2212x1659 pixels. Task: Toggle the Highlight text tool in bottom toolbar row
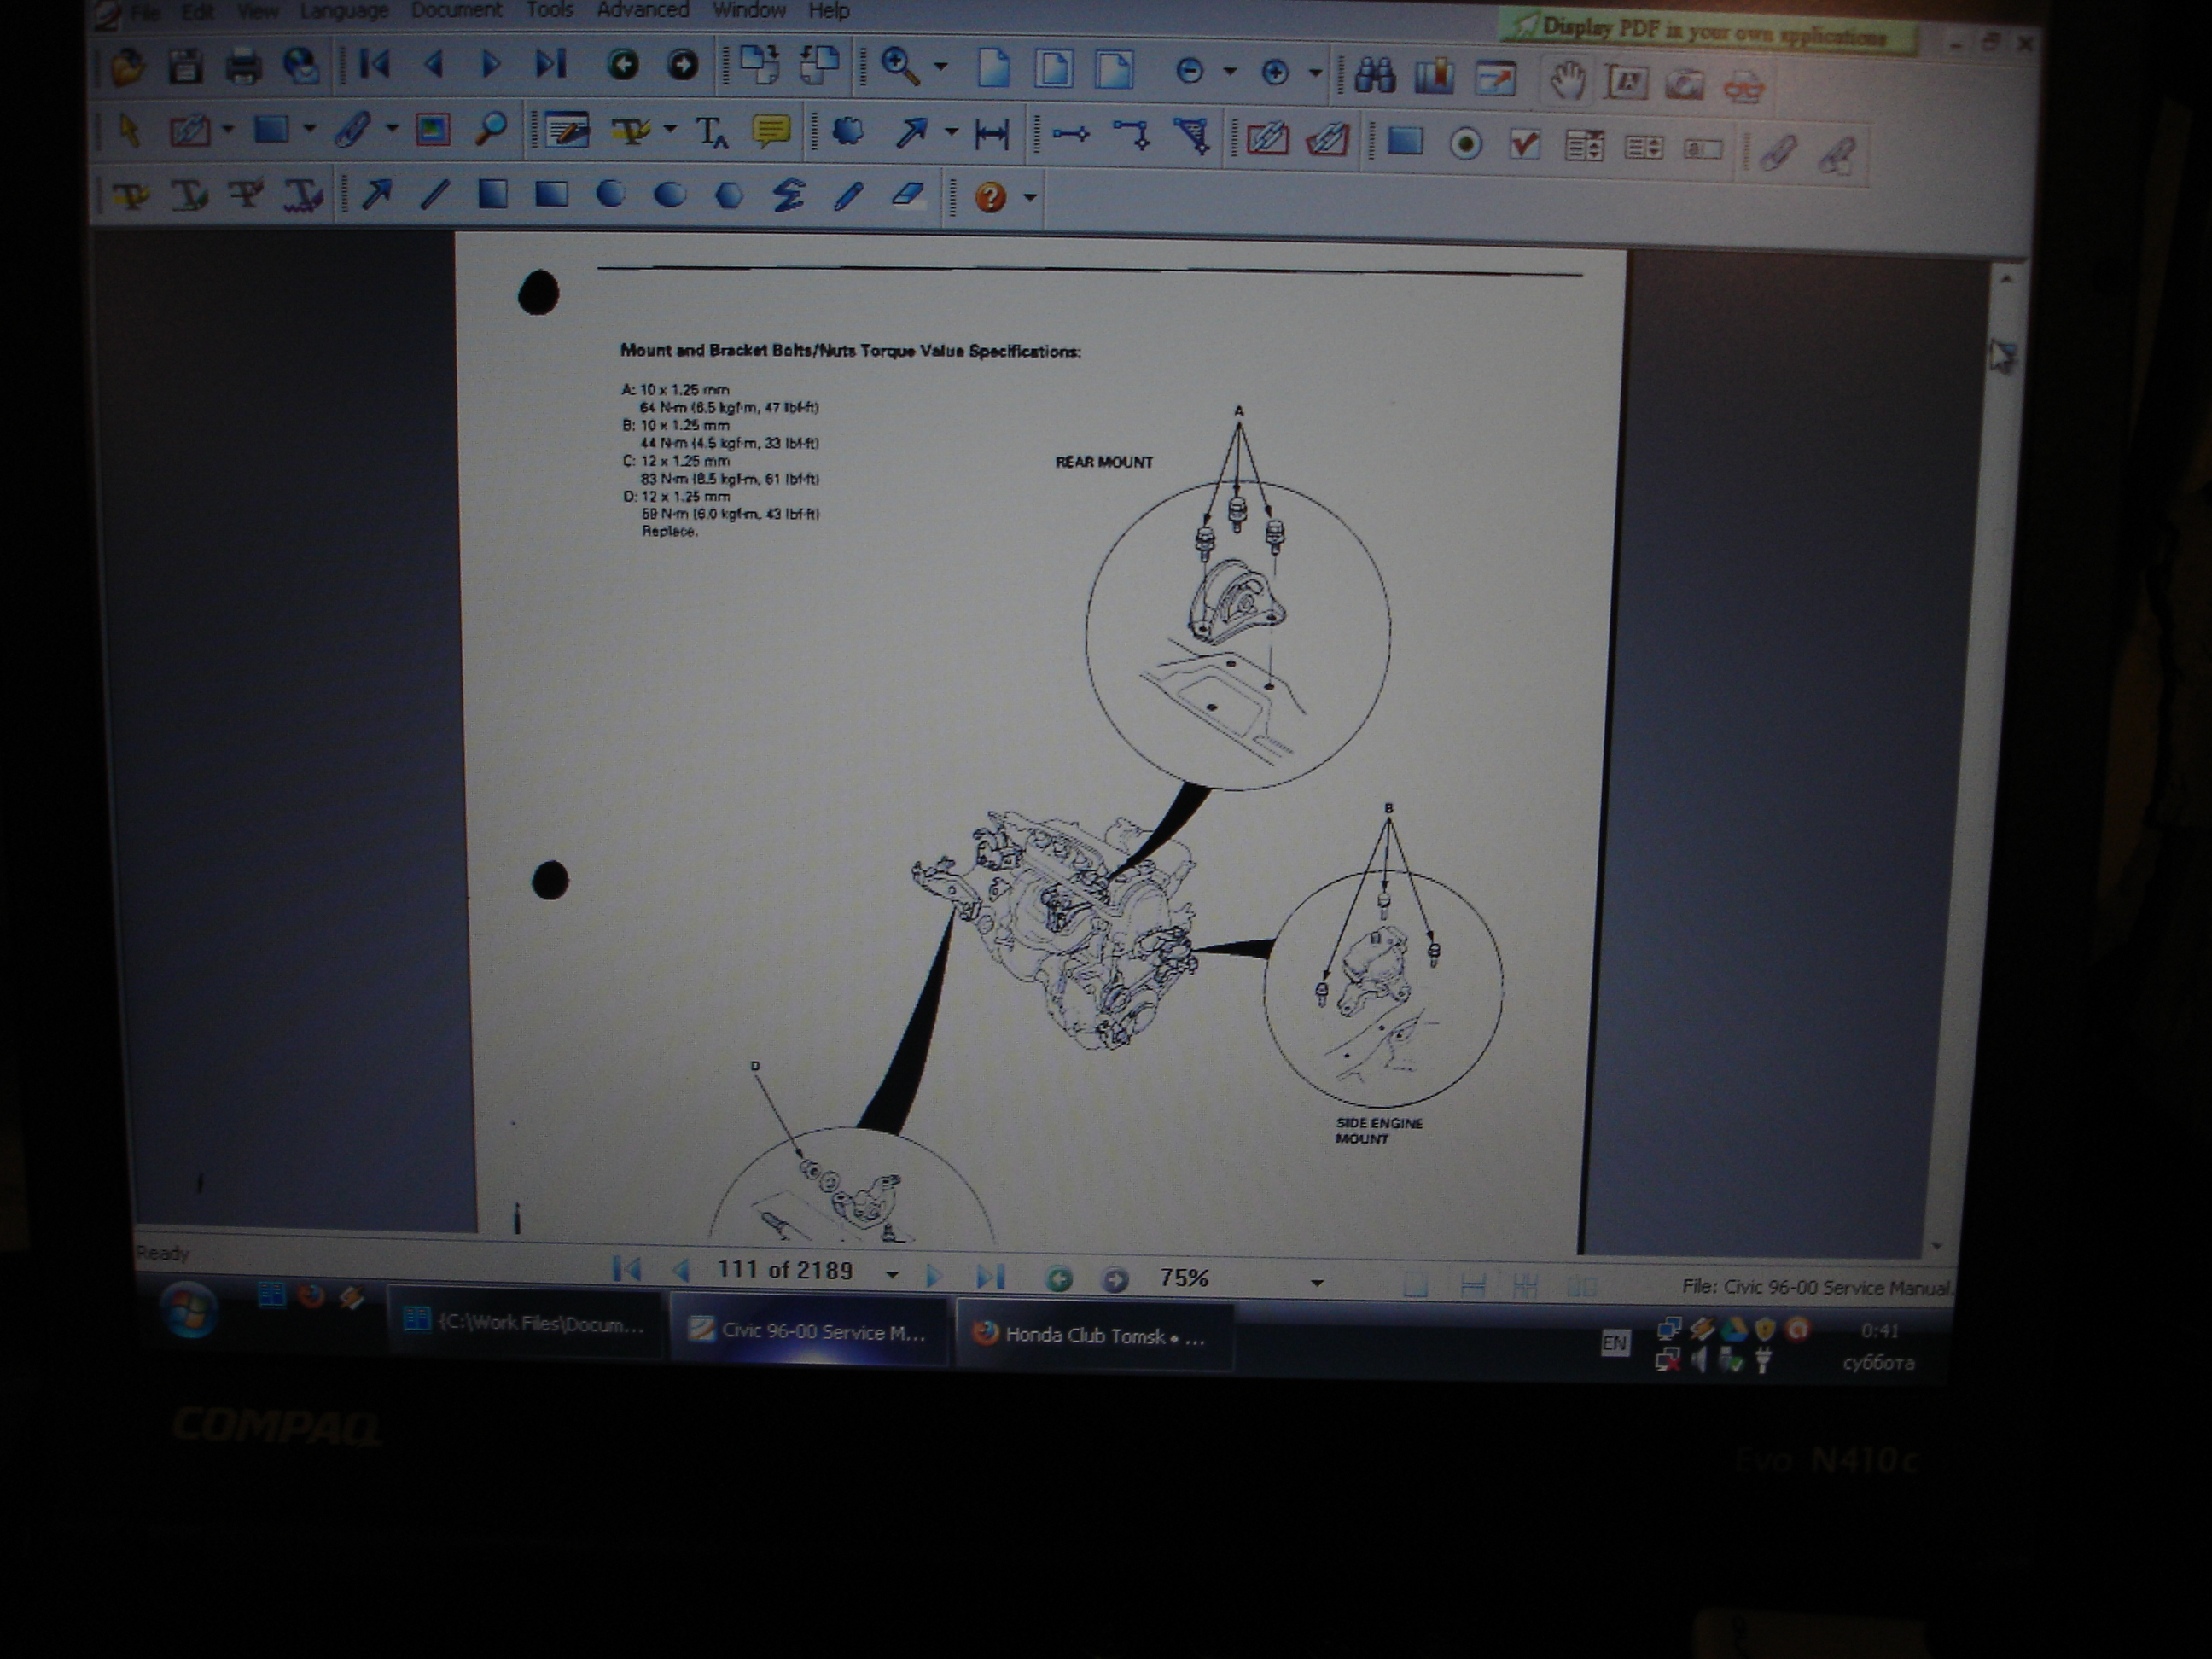[x=131, y=194]
